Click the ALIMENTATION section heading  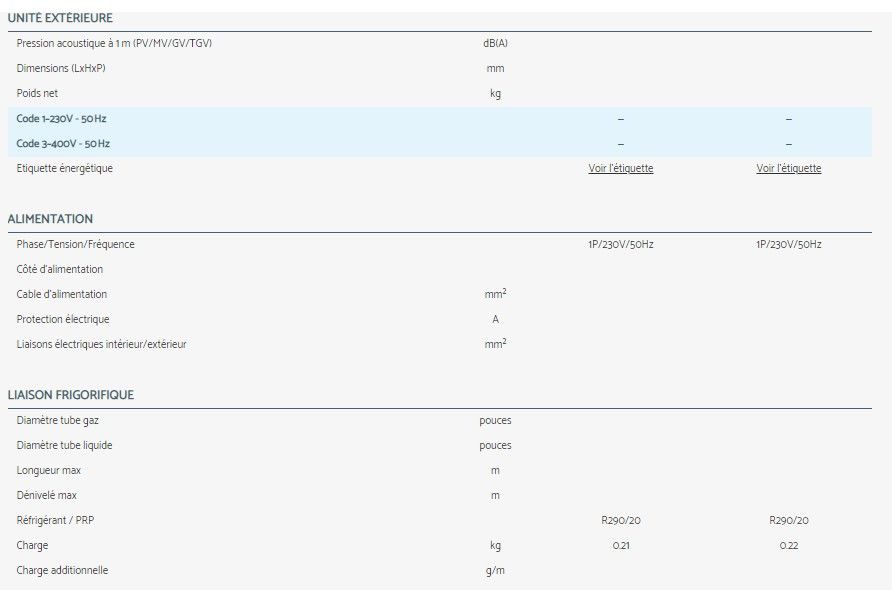(50, 219)
